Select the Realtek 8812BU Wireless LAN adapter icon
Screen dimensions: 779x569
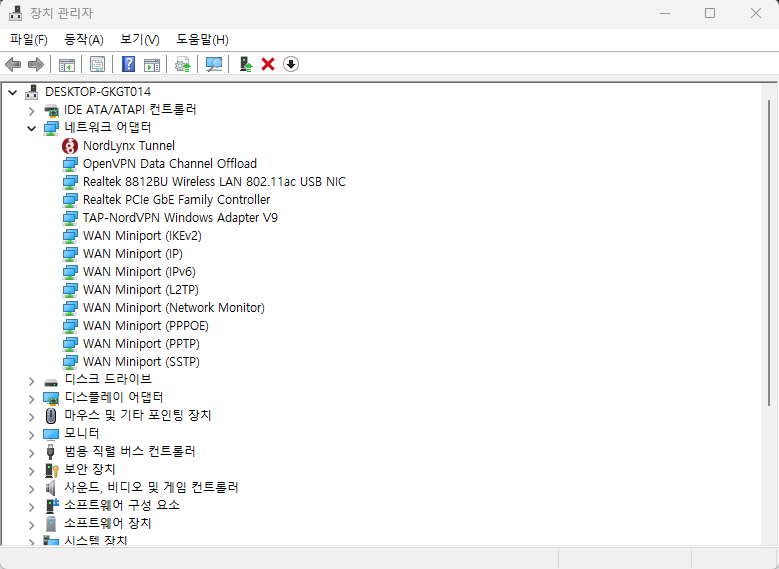[x=70, y=182]
